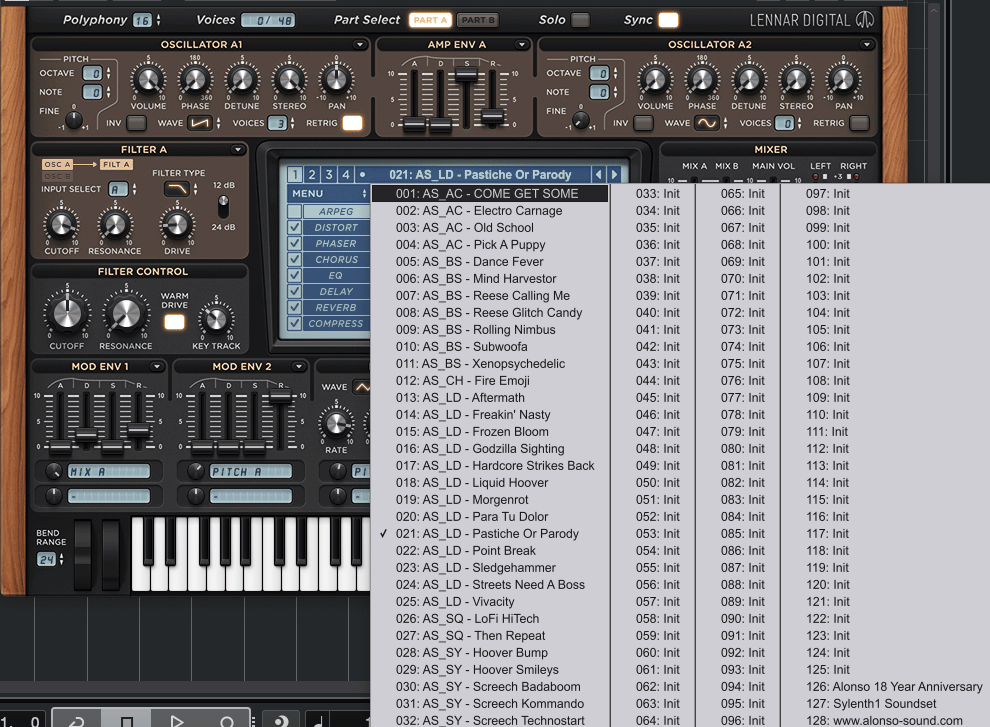
Task: Select preset 016 Godzilla Sighting
Action: 490,449
